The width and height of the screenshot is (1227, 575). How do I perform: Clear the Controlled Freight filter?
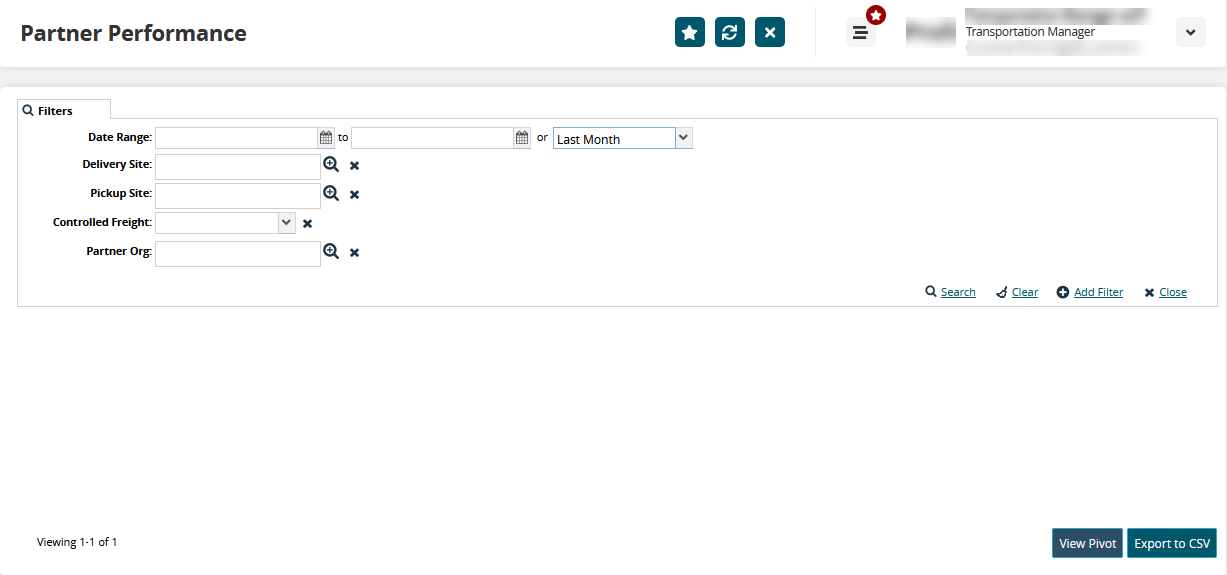point(308,224)
